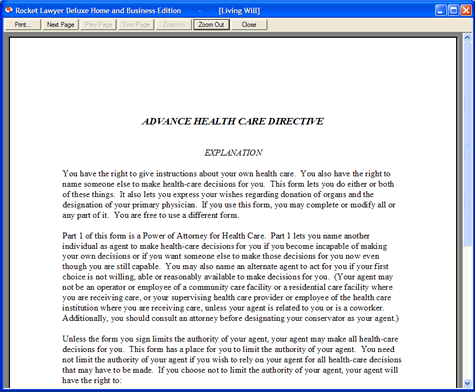Viewport: 475px width, 392px height.
Task: Click the line 'though you are still capable'
Action: 225,266
